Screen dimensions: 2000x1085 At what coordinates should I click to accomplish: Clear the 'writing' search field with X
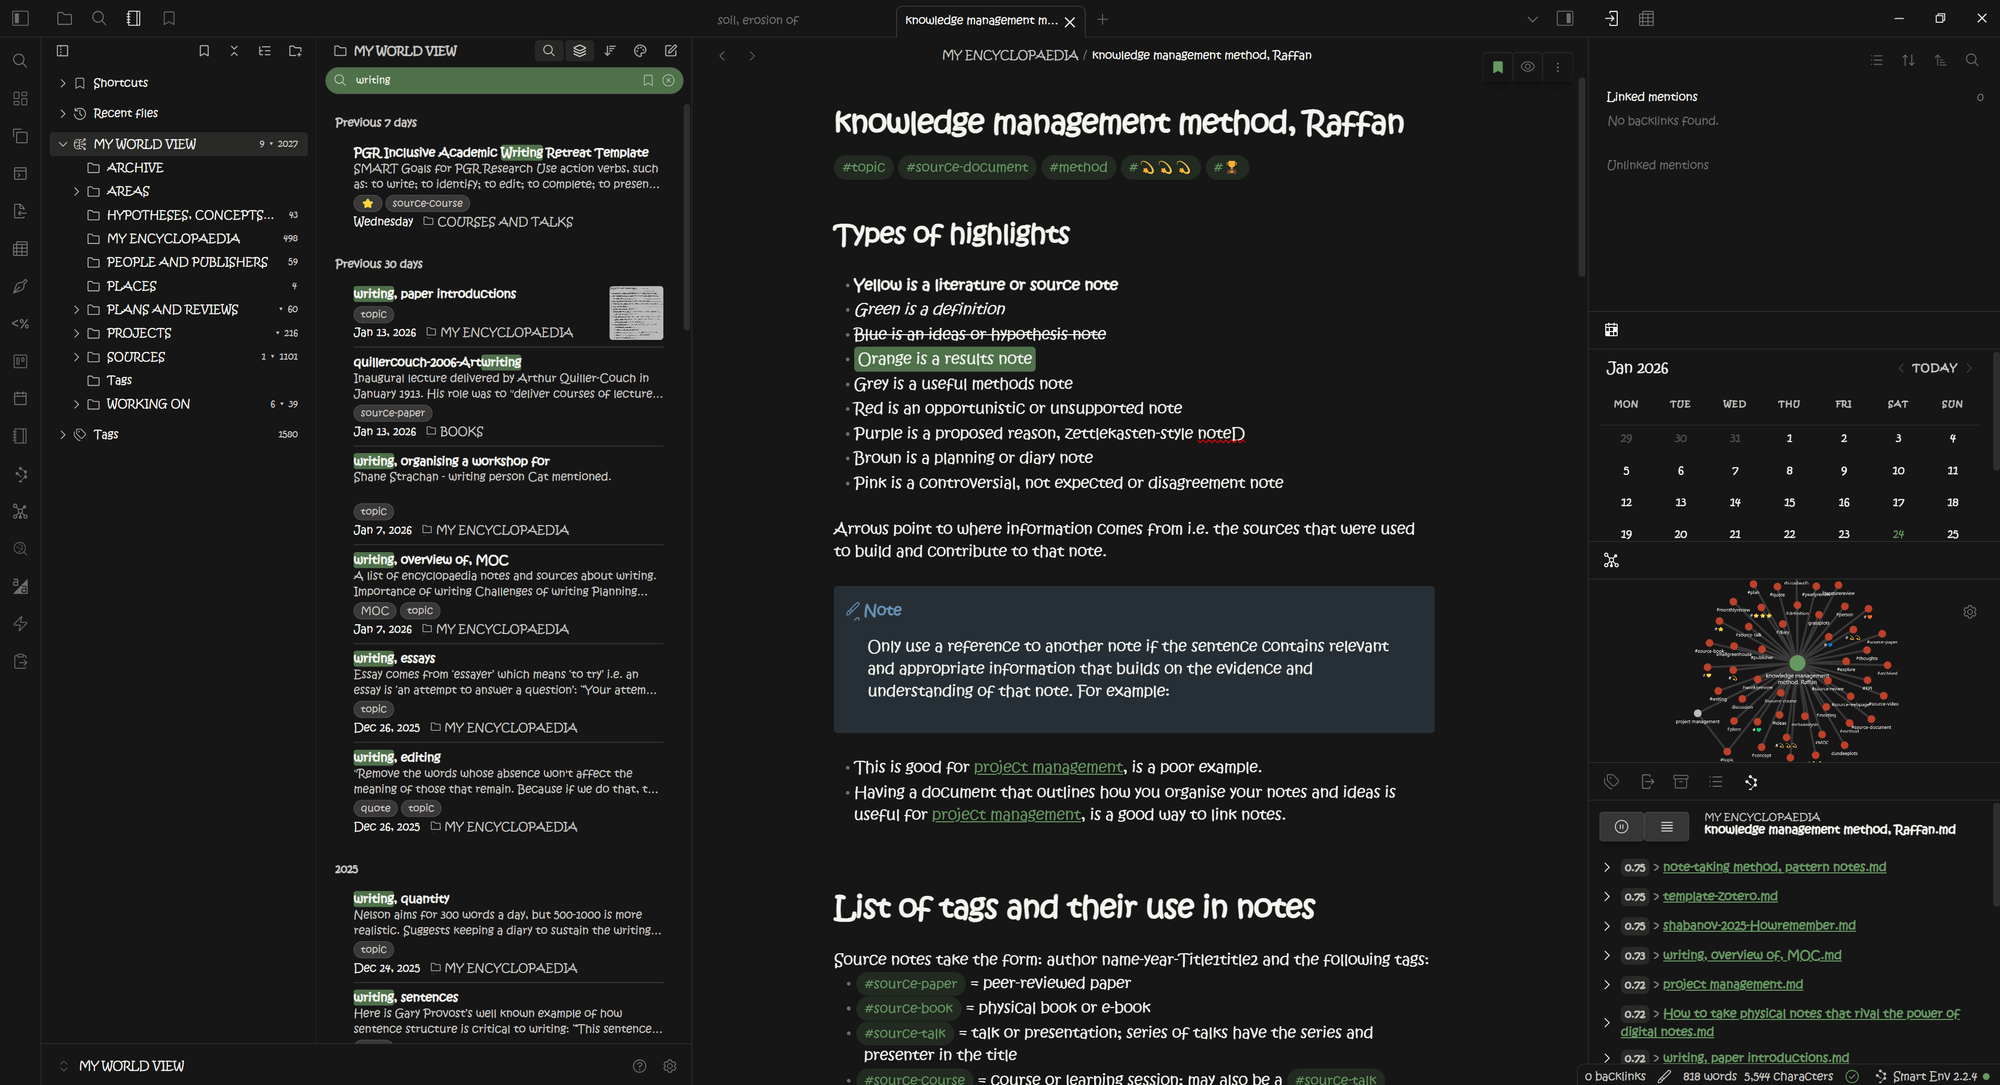click(669, 80)
